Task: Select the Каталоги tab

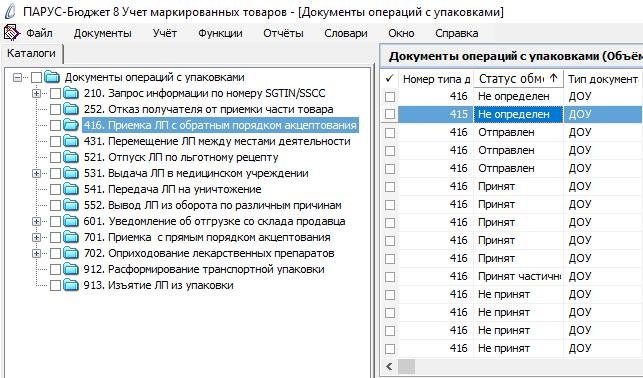Action: coord(32,53)
